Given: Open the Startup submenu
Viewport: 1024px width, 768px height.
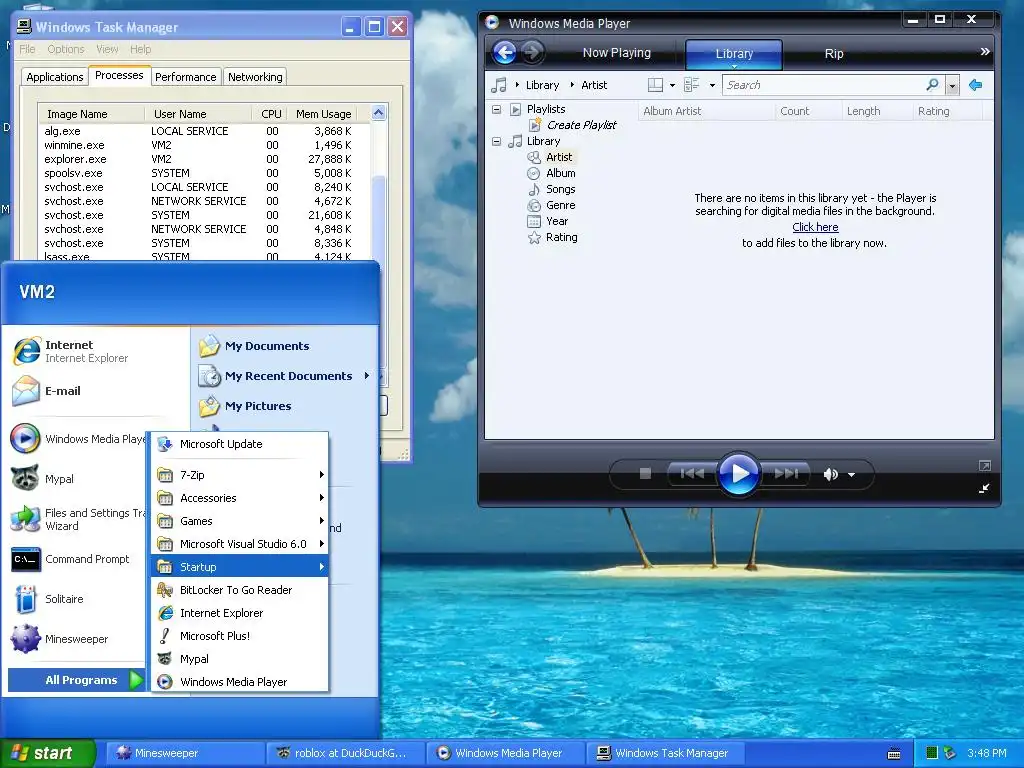Looking at the screenshot, I should (240, 567).
